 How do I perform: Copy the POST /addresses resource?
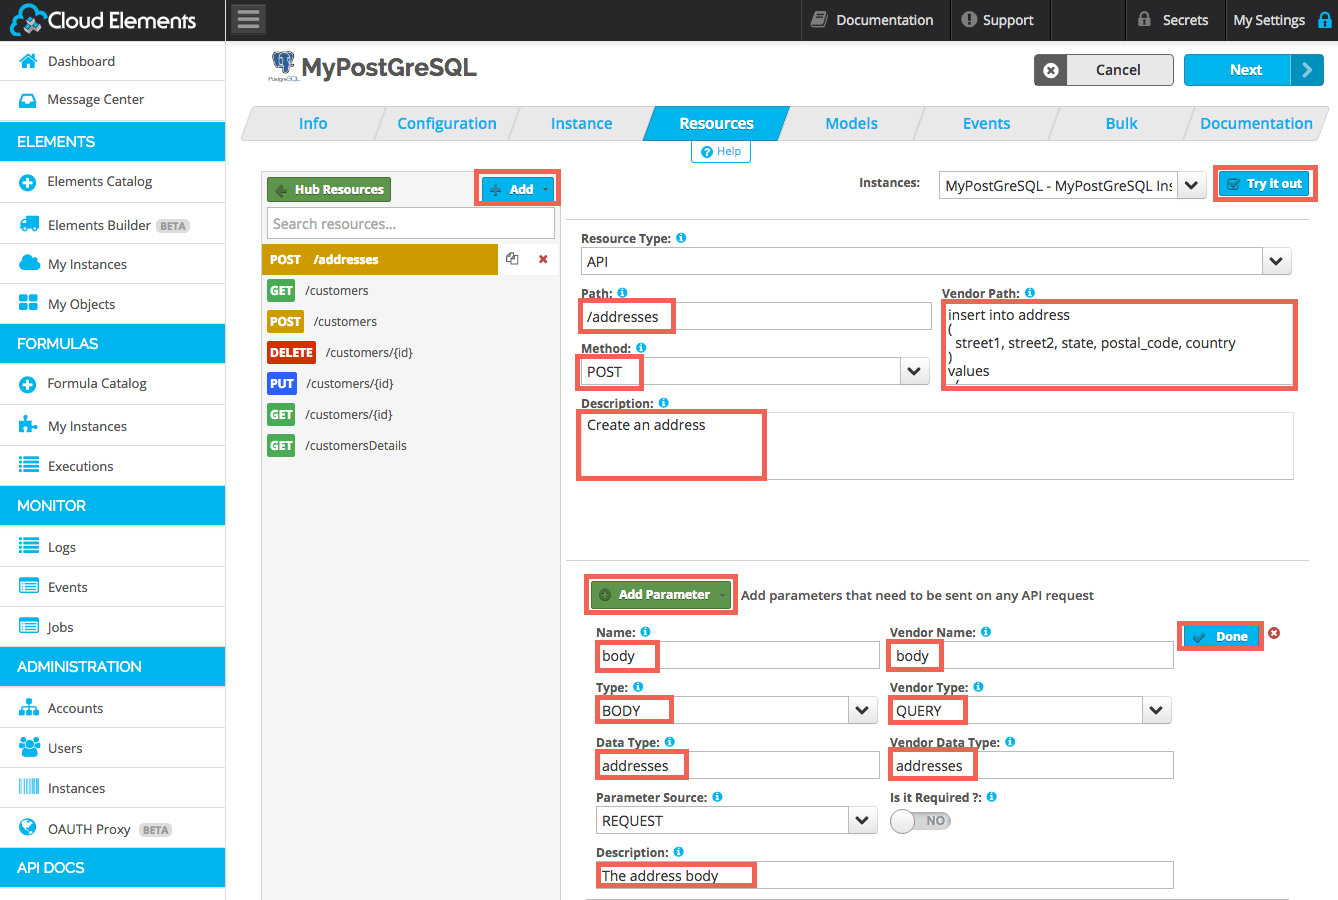tap(512, 259)
